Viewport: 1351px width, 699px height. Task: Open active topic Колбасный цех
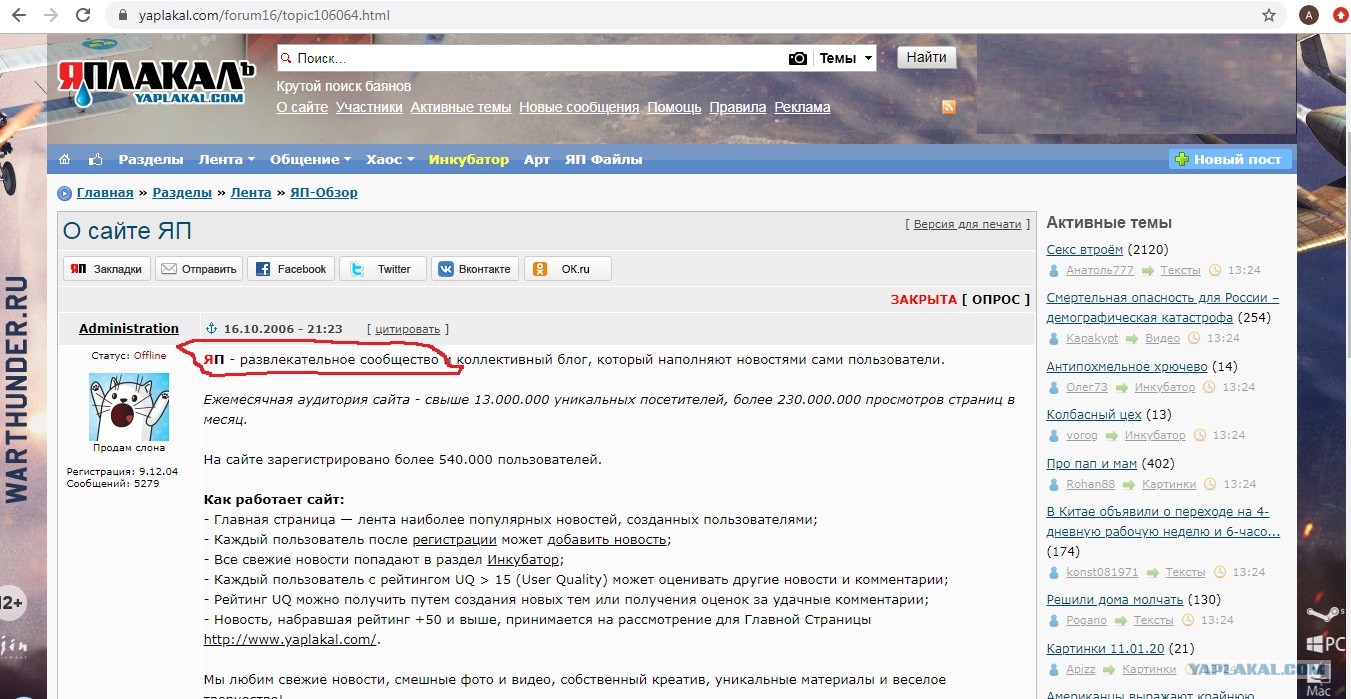tap(1094, 414)
